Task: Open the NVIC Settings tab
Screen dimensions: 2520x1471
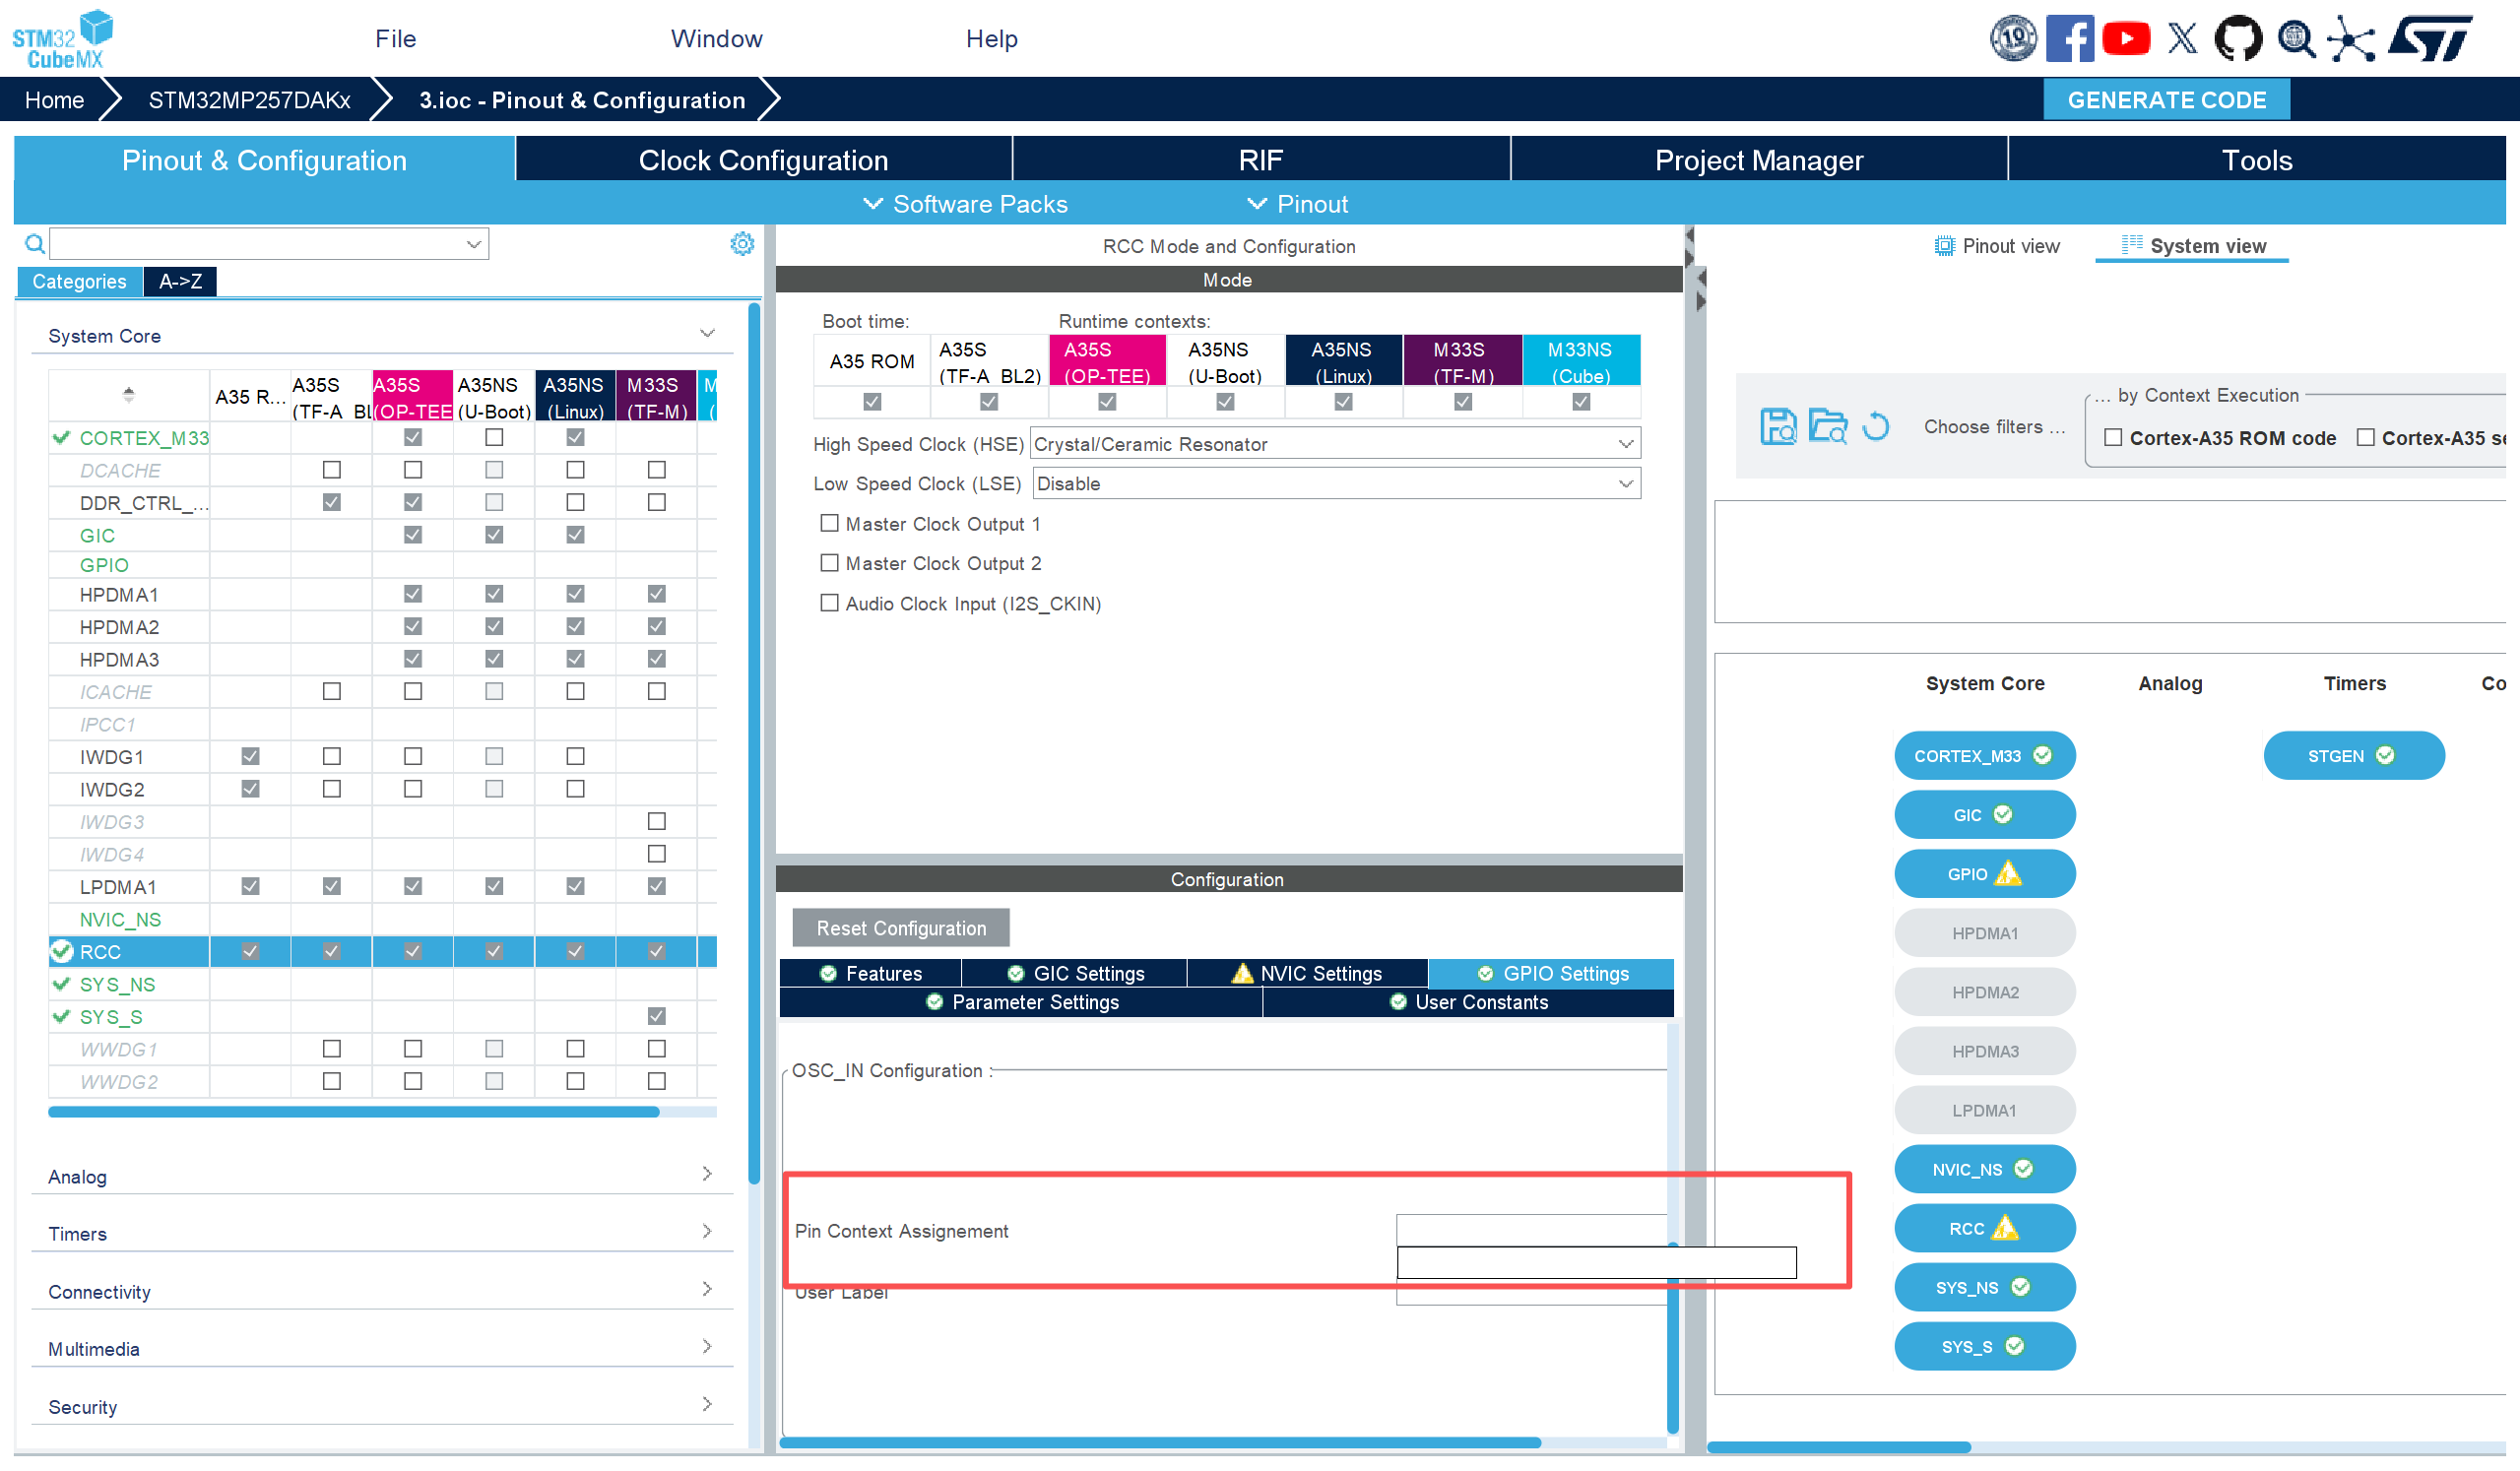Action: coord(1308,973)
